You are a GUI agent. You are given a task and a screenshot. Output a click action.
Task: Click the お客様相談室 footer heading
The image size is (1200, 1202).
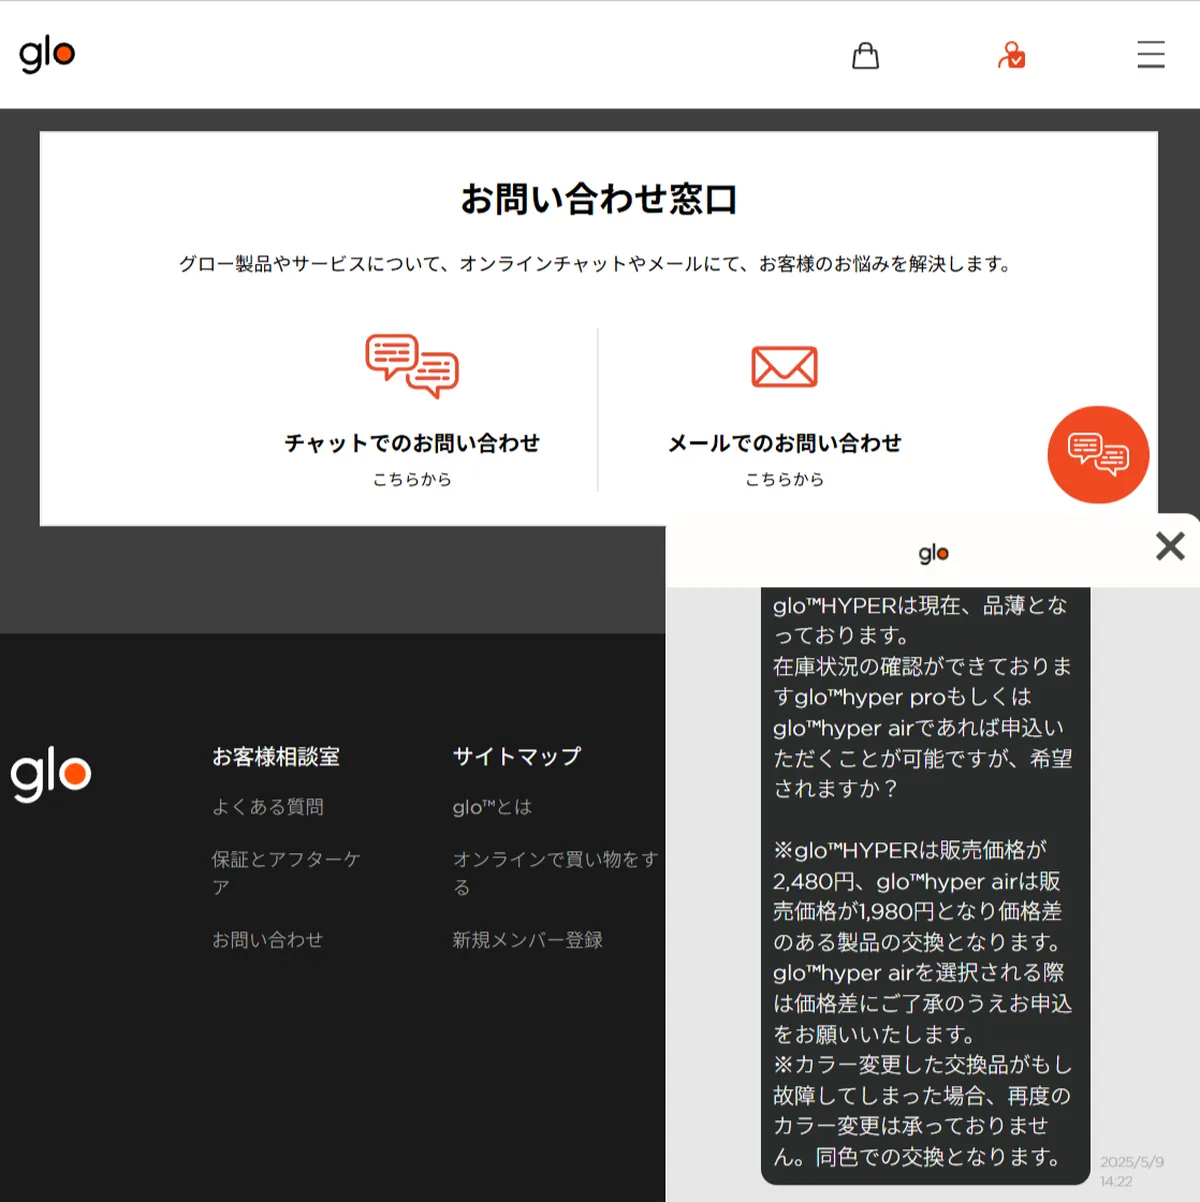[276, 757]
